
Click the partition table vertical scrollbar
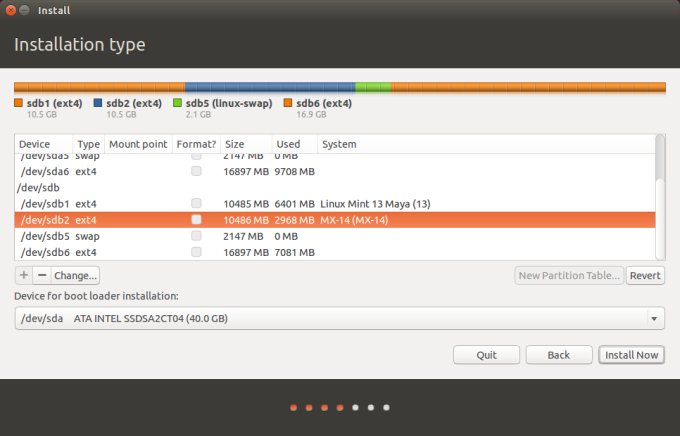pyautogui.click(x=659, y=200)
